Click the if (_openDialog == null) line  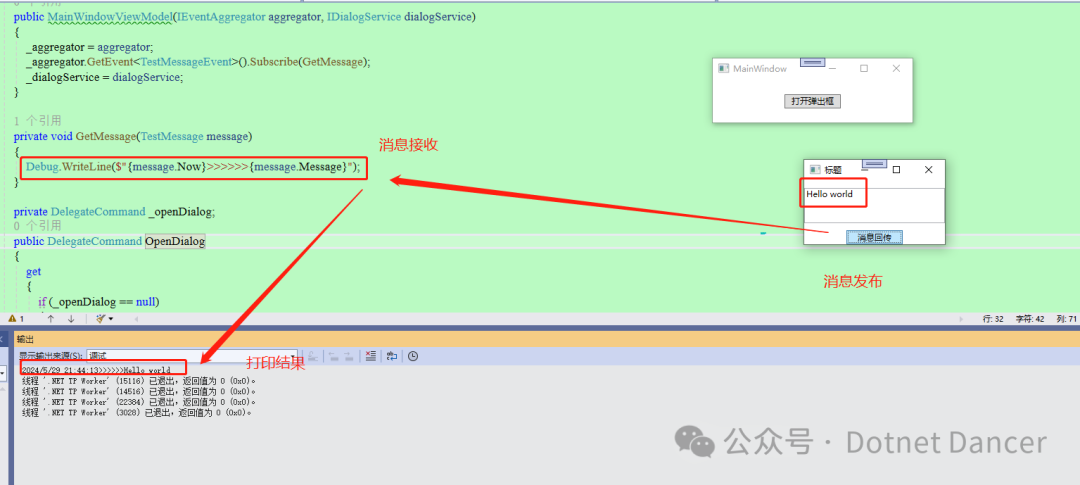point(98,302)
